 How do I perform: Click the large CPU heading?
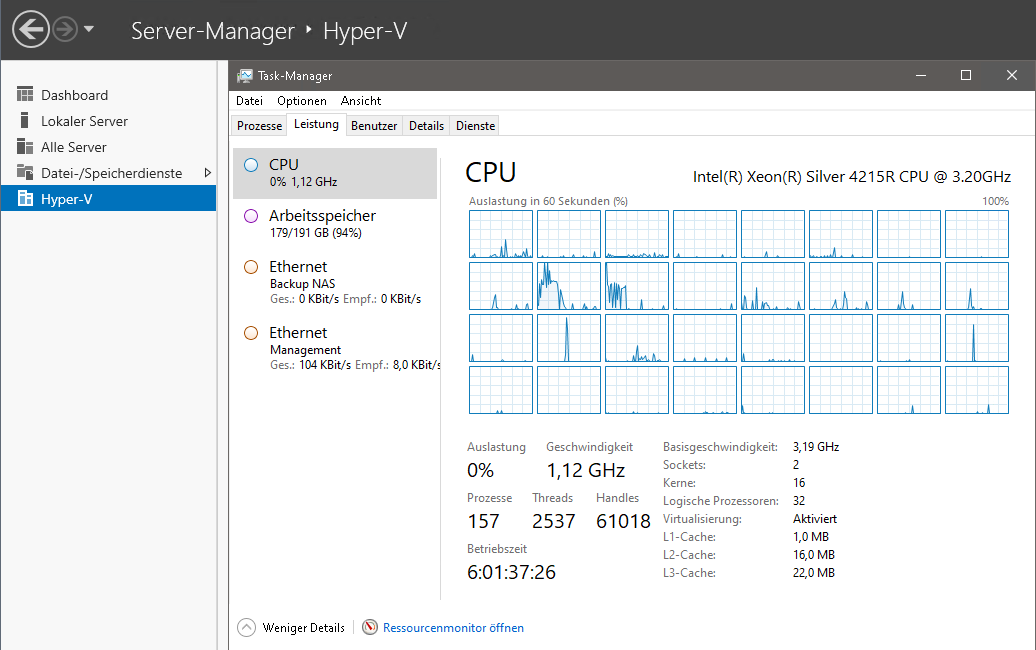(x=490, y=172)
